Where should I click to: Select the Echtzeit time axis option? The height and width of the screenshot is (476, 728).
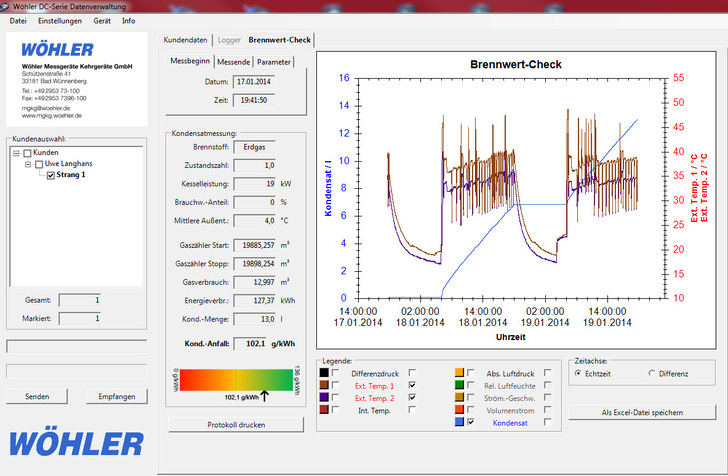tap(578, 373)
